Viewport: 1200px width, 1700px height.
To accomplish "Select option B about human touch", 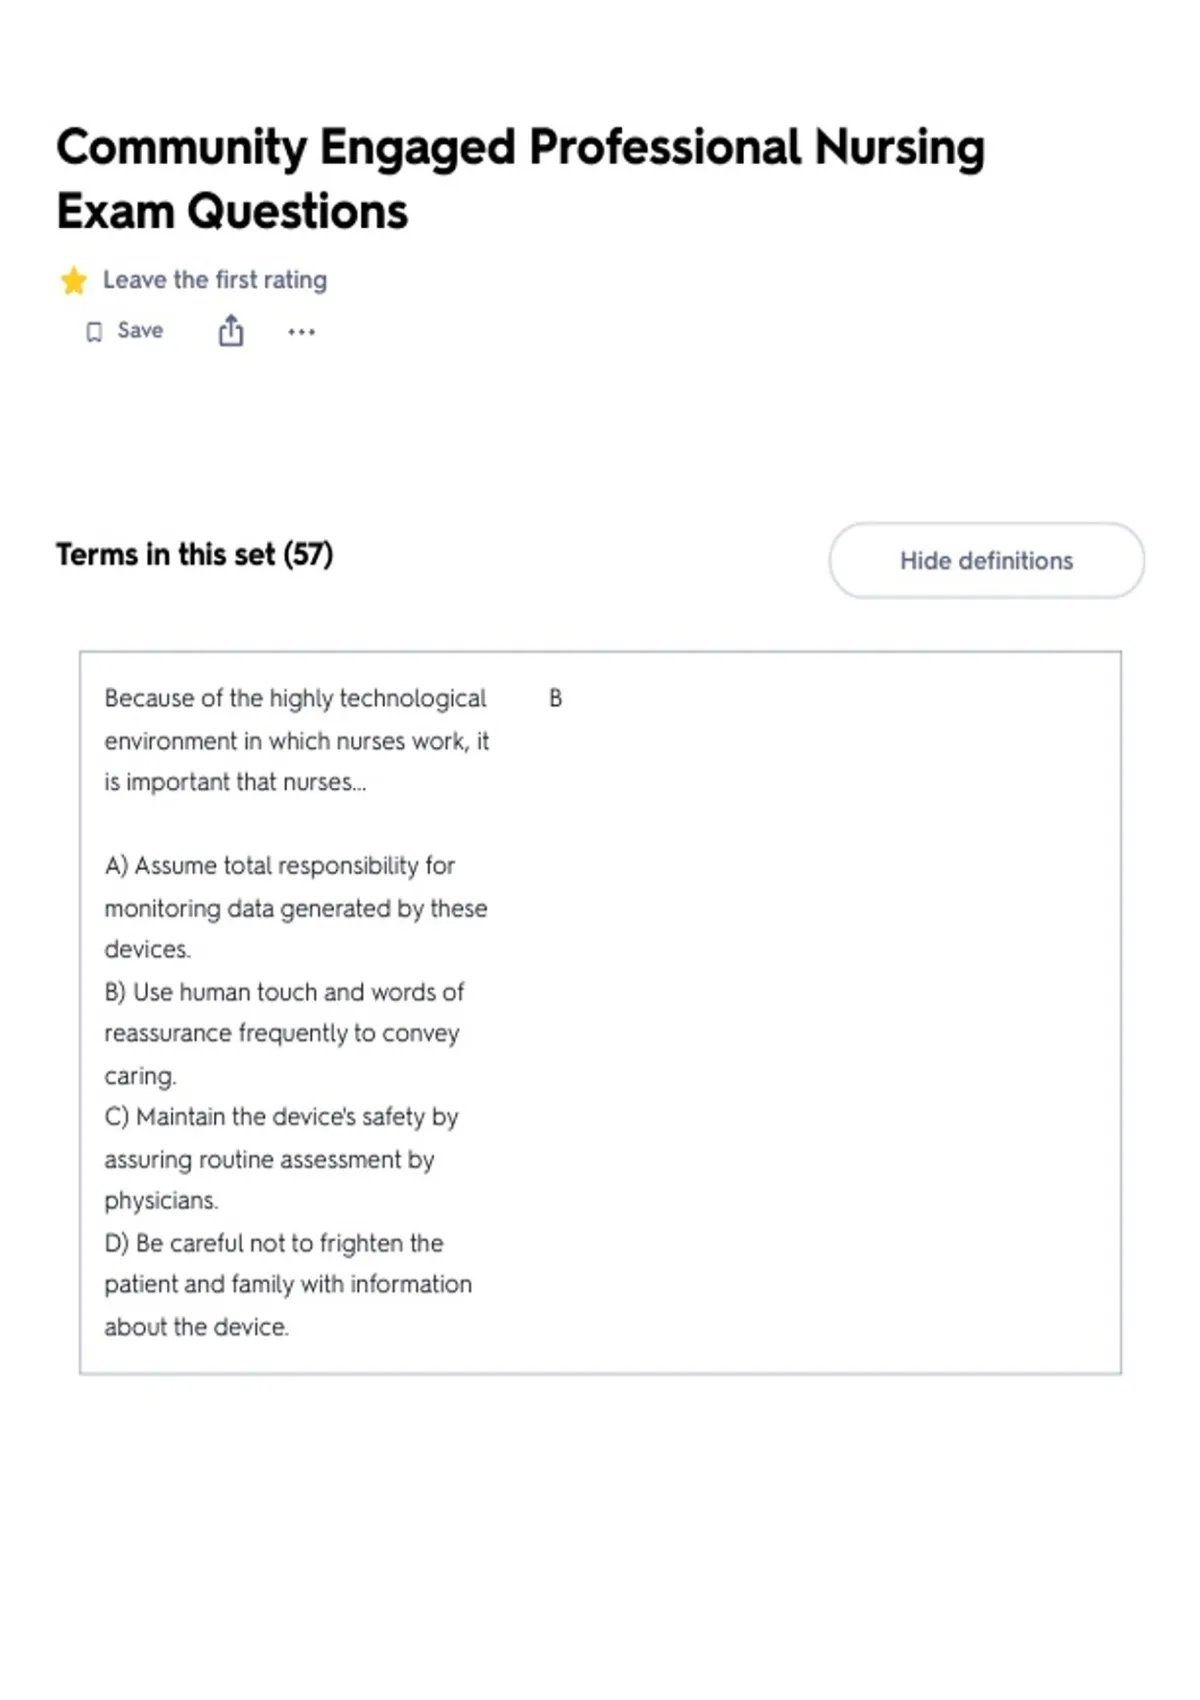I will click(x=284, y=1033).
